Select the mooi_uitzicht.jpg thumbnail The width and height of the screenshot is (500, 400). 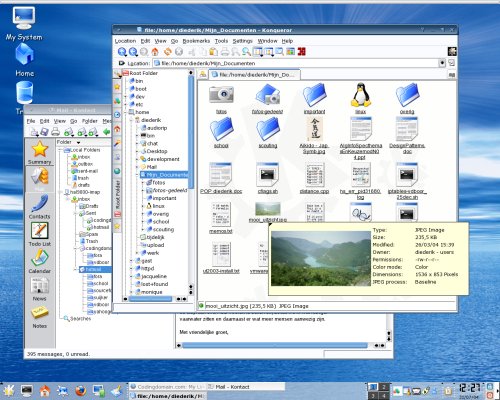[268, 212]
